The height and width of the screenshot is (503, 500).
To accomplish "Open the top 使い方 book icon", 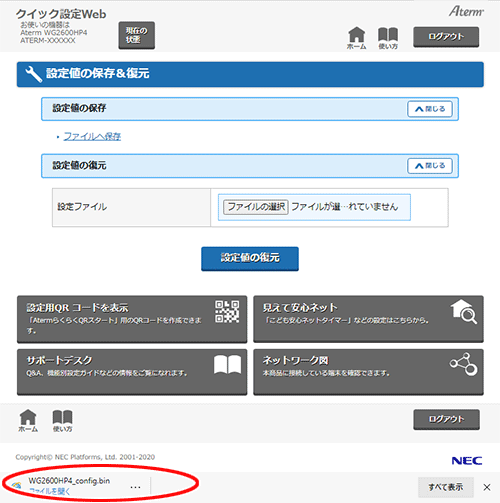I will click(x=388, y=38).
